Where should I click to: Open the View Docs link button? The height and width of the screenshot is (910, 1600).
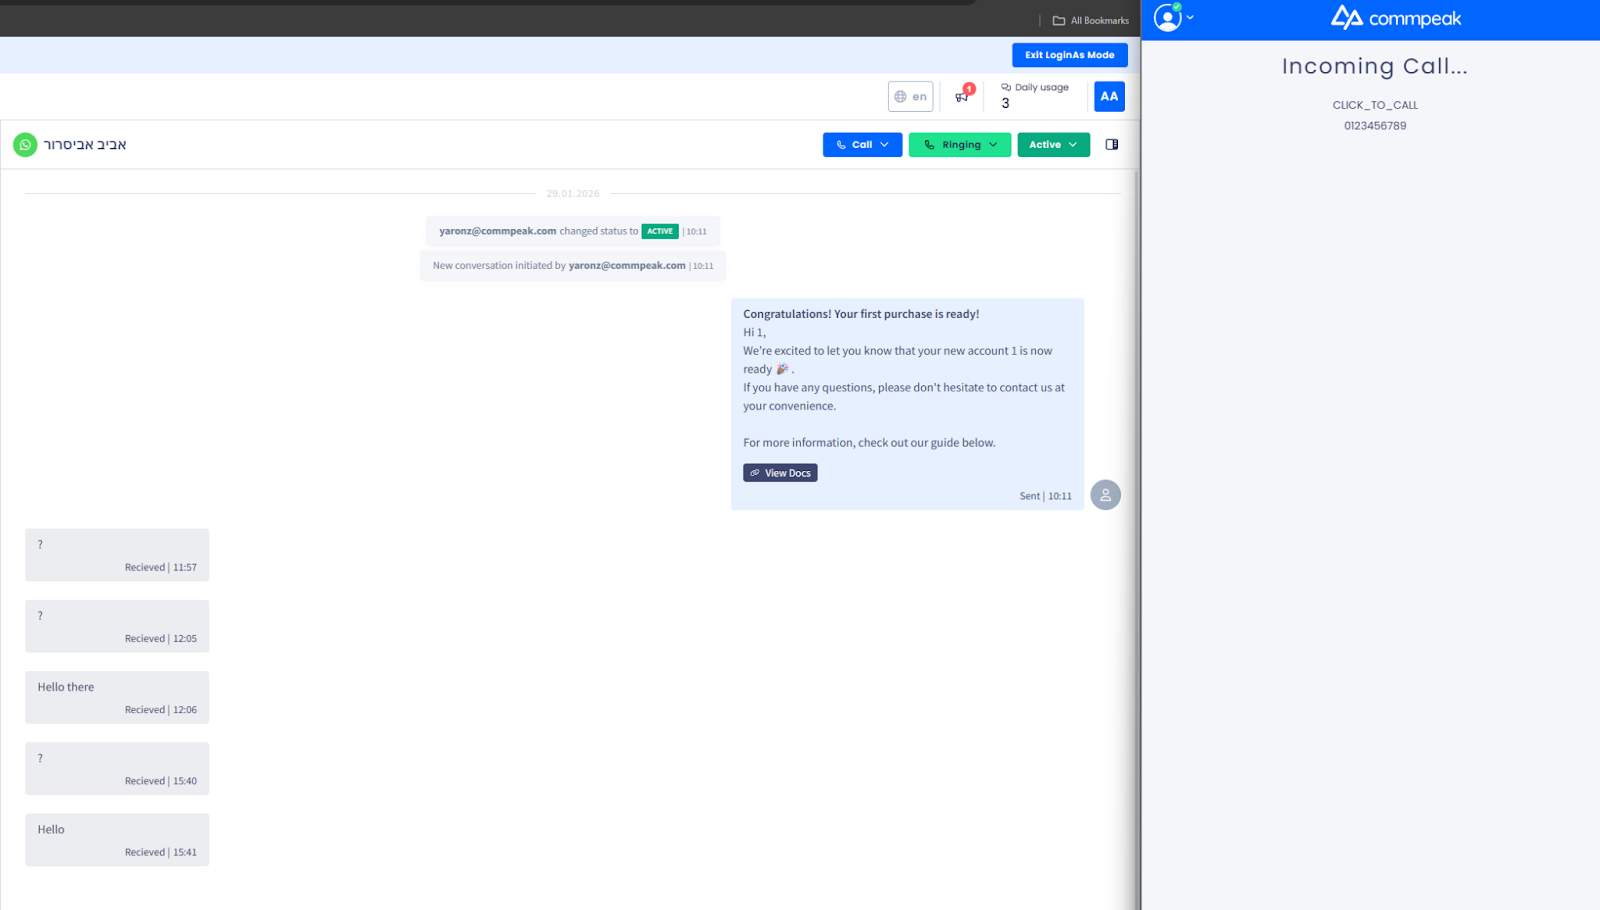(x=780, y=473)
